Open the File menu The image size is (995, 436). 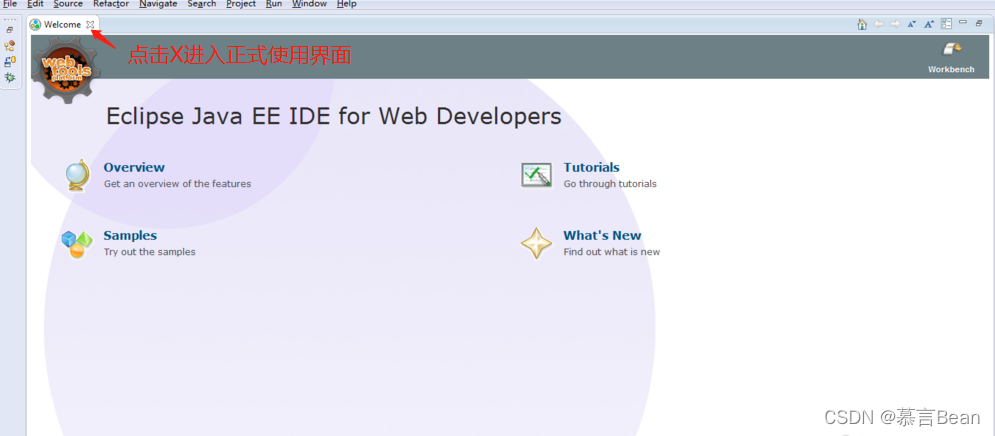tap(10, 4)
